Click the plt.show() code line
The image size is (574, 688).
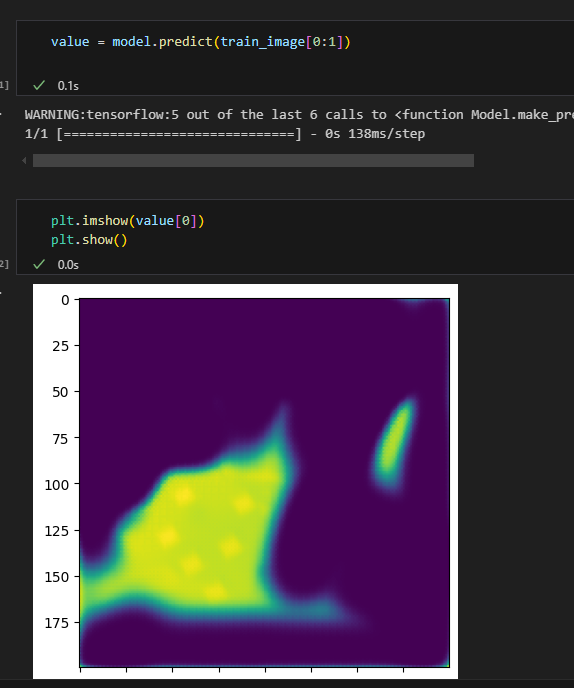tap(89, 240)
